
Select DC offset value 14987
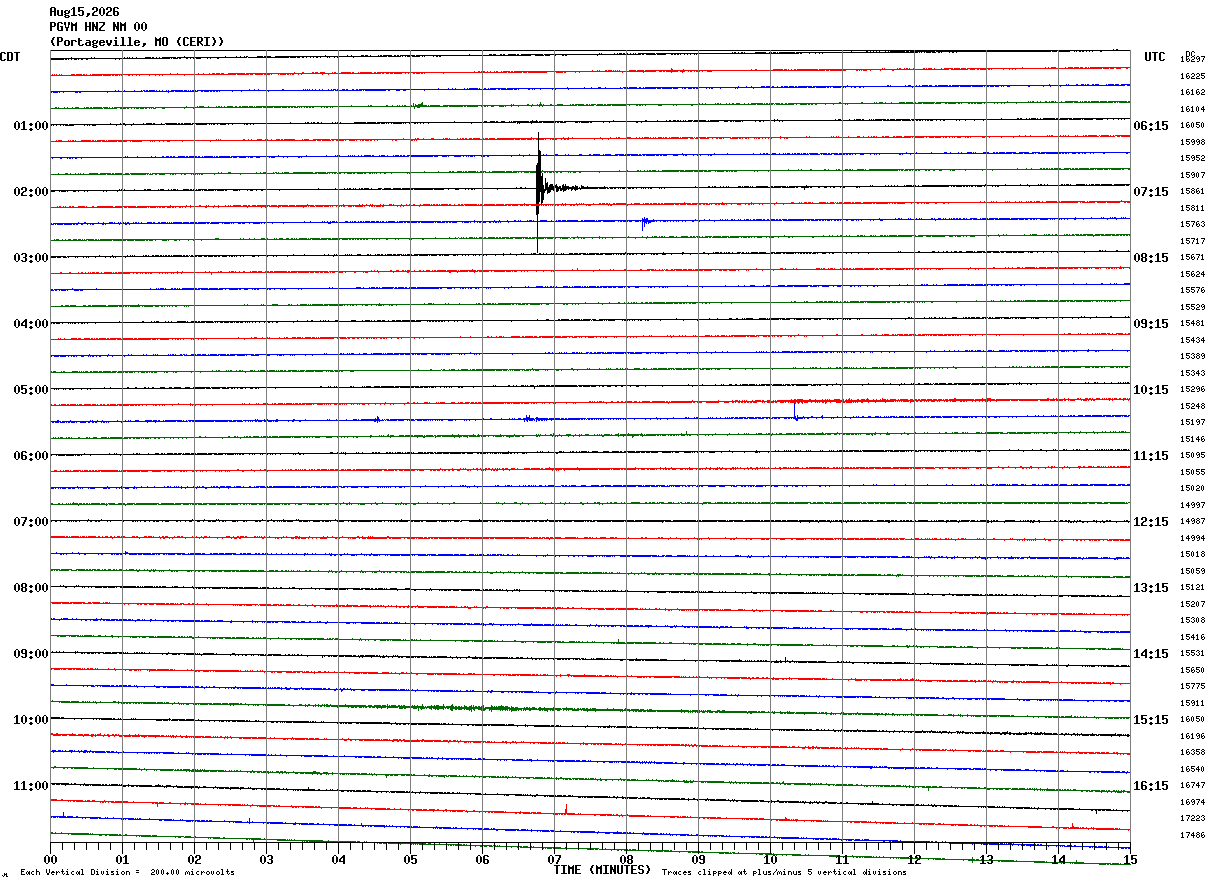coord(1192,521)
